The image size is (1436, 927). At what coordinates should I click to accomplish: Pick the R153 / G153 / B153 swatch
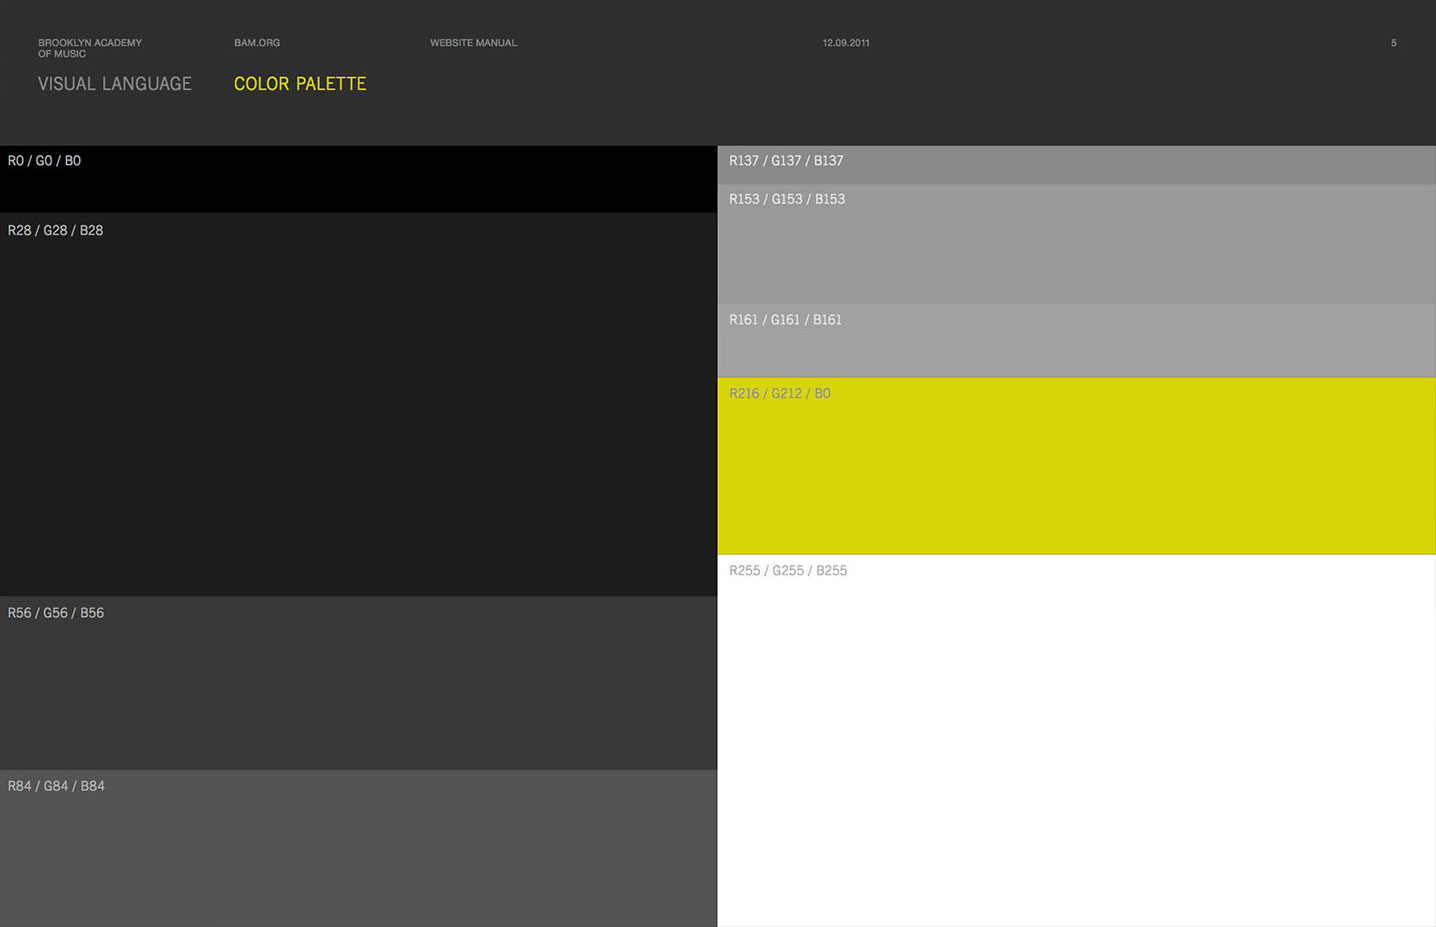(x=1076, y=250)
